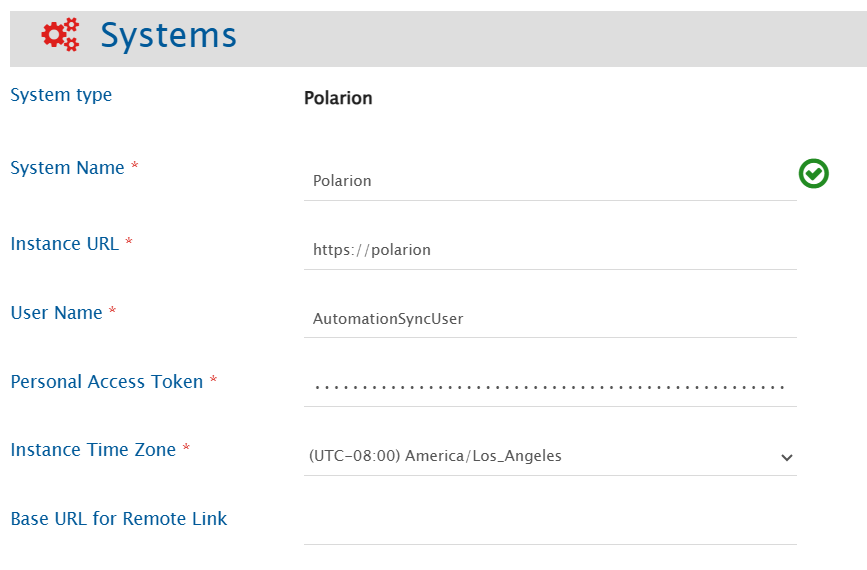Click the System type label
Image resolution: width=867 pixels, height=570 pixels.
tap(61, 95)
